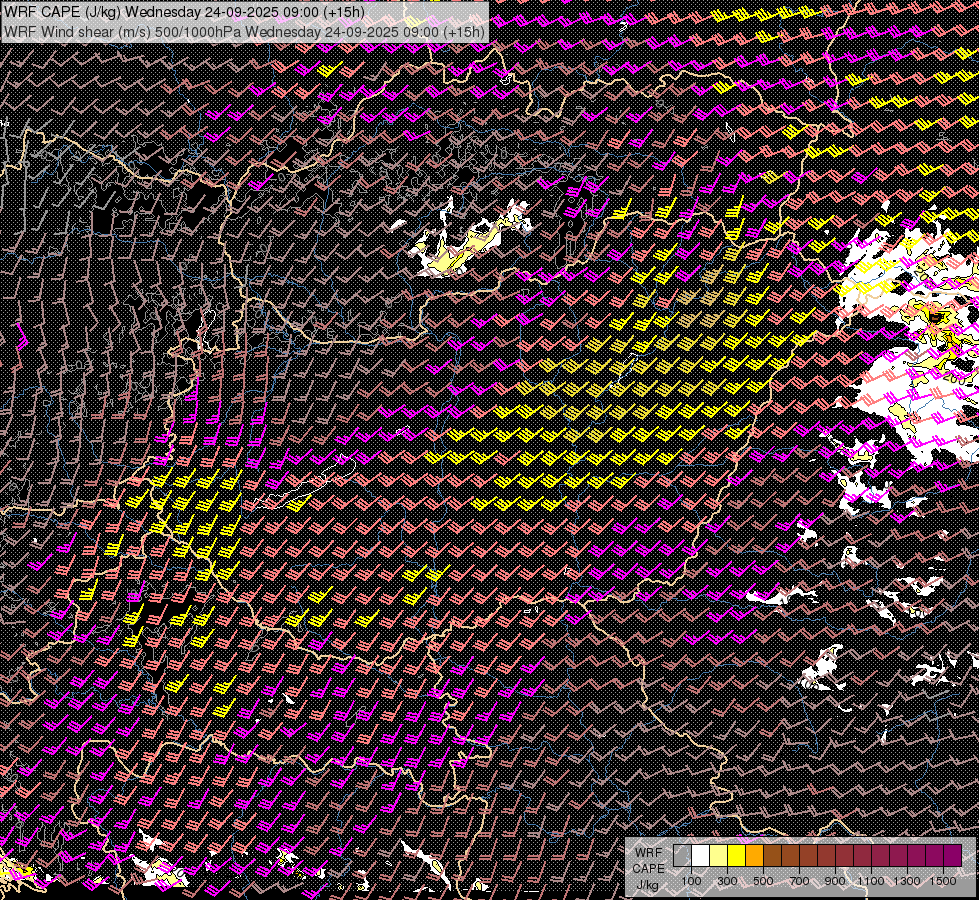
Task: Click the 700 label on the CAPE scale
Action: click(799, 881)
